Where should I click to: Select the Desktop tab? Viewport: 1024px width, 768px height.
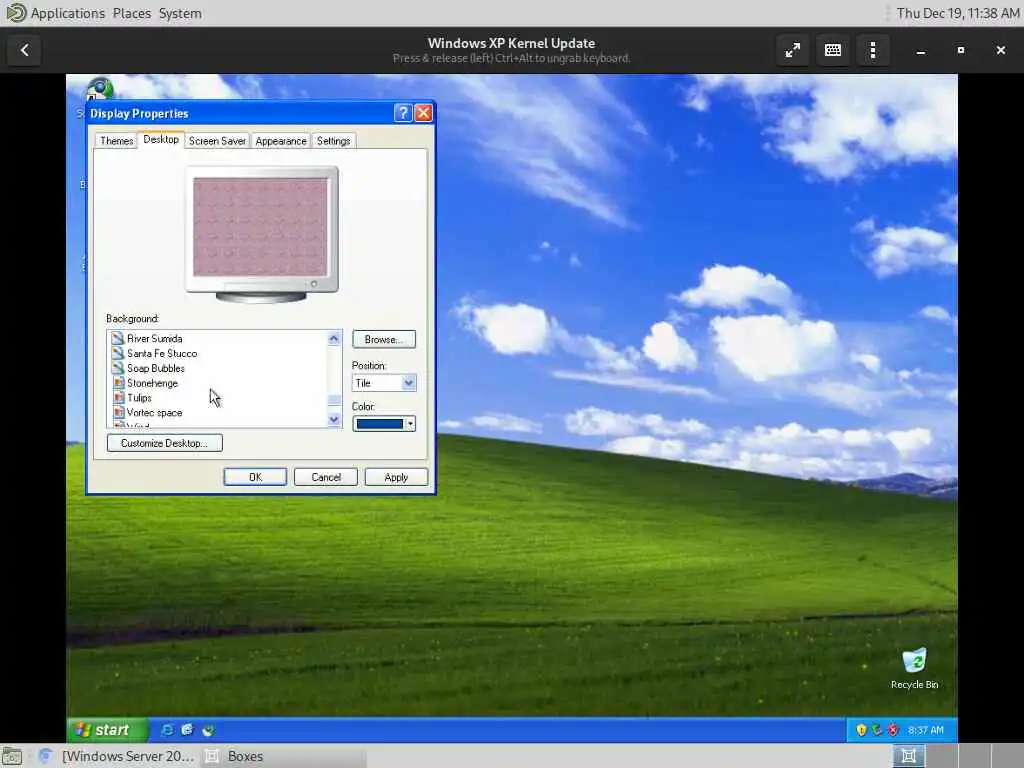point(161,140)
